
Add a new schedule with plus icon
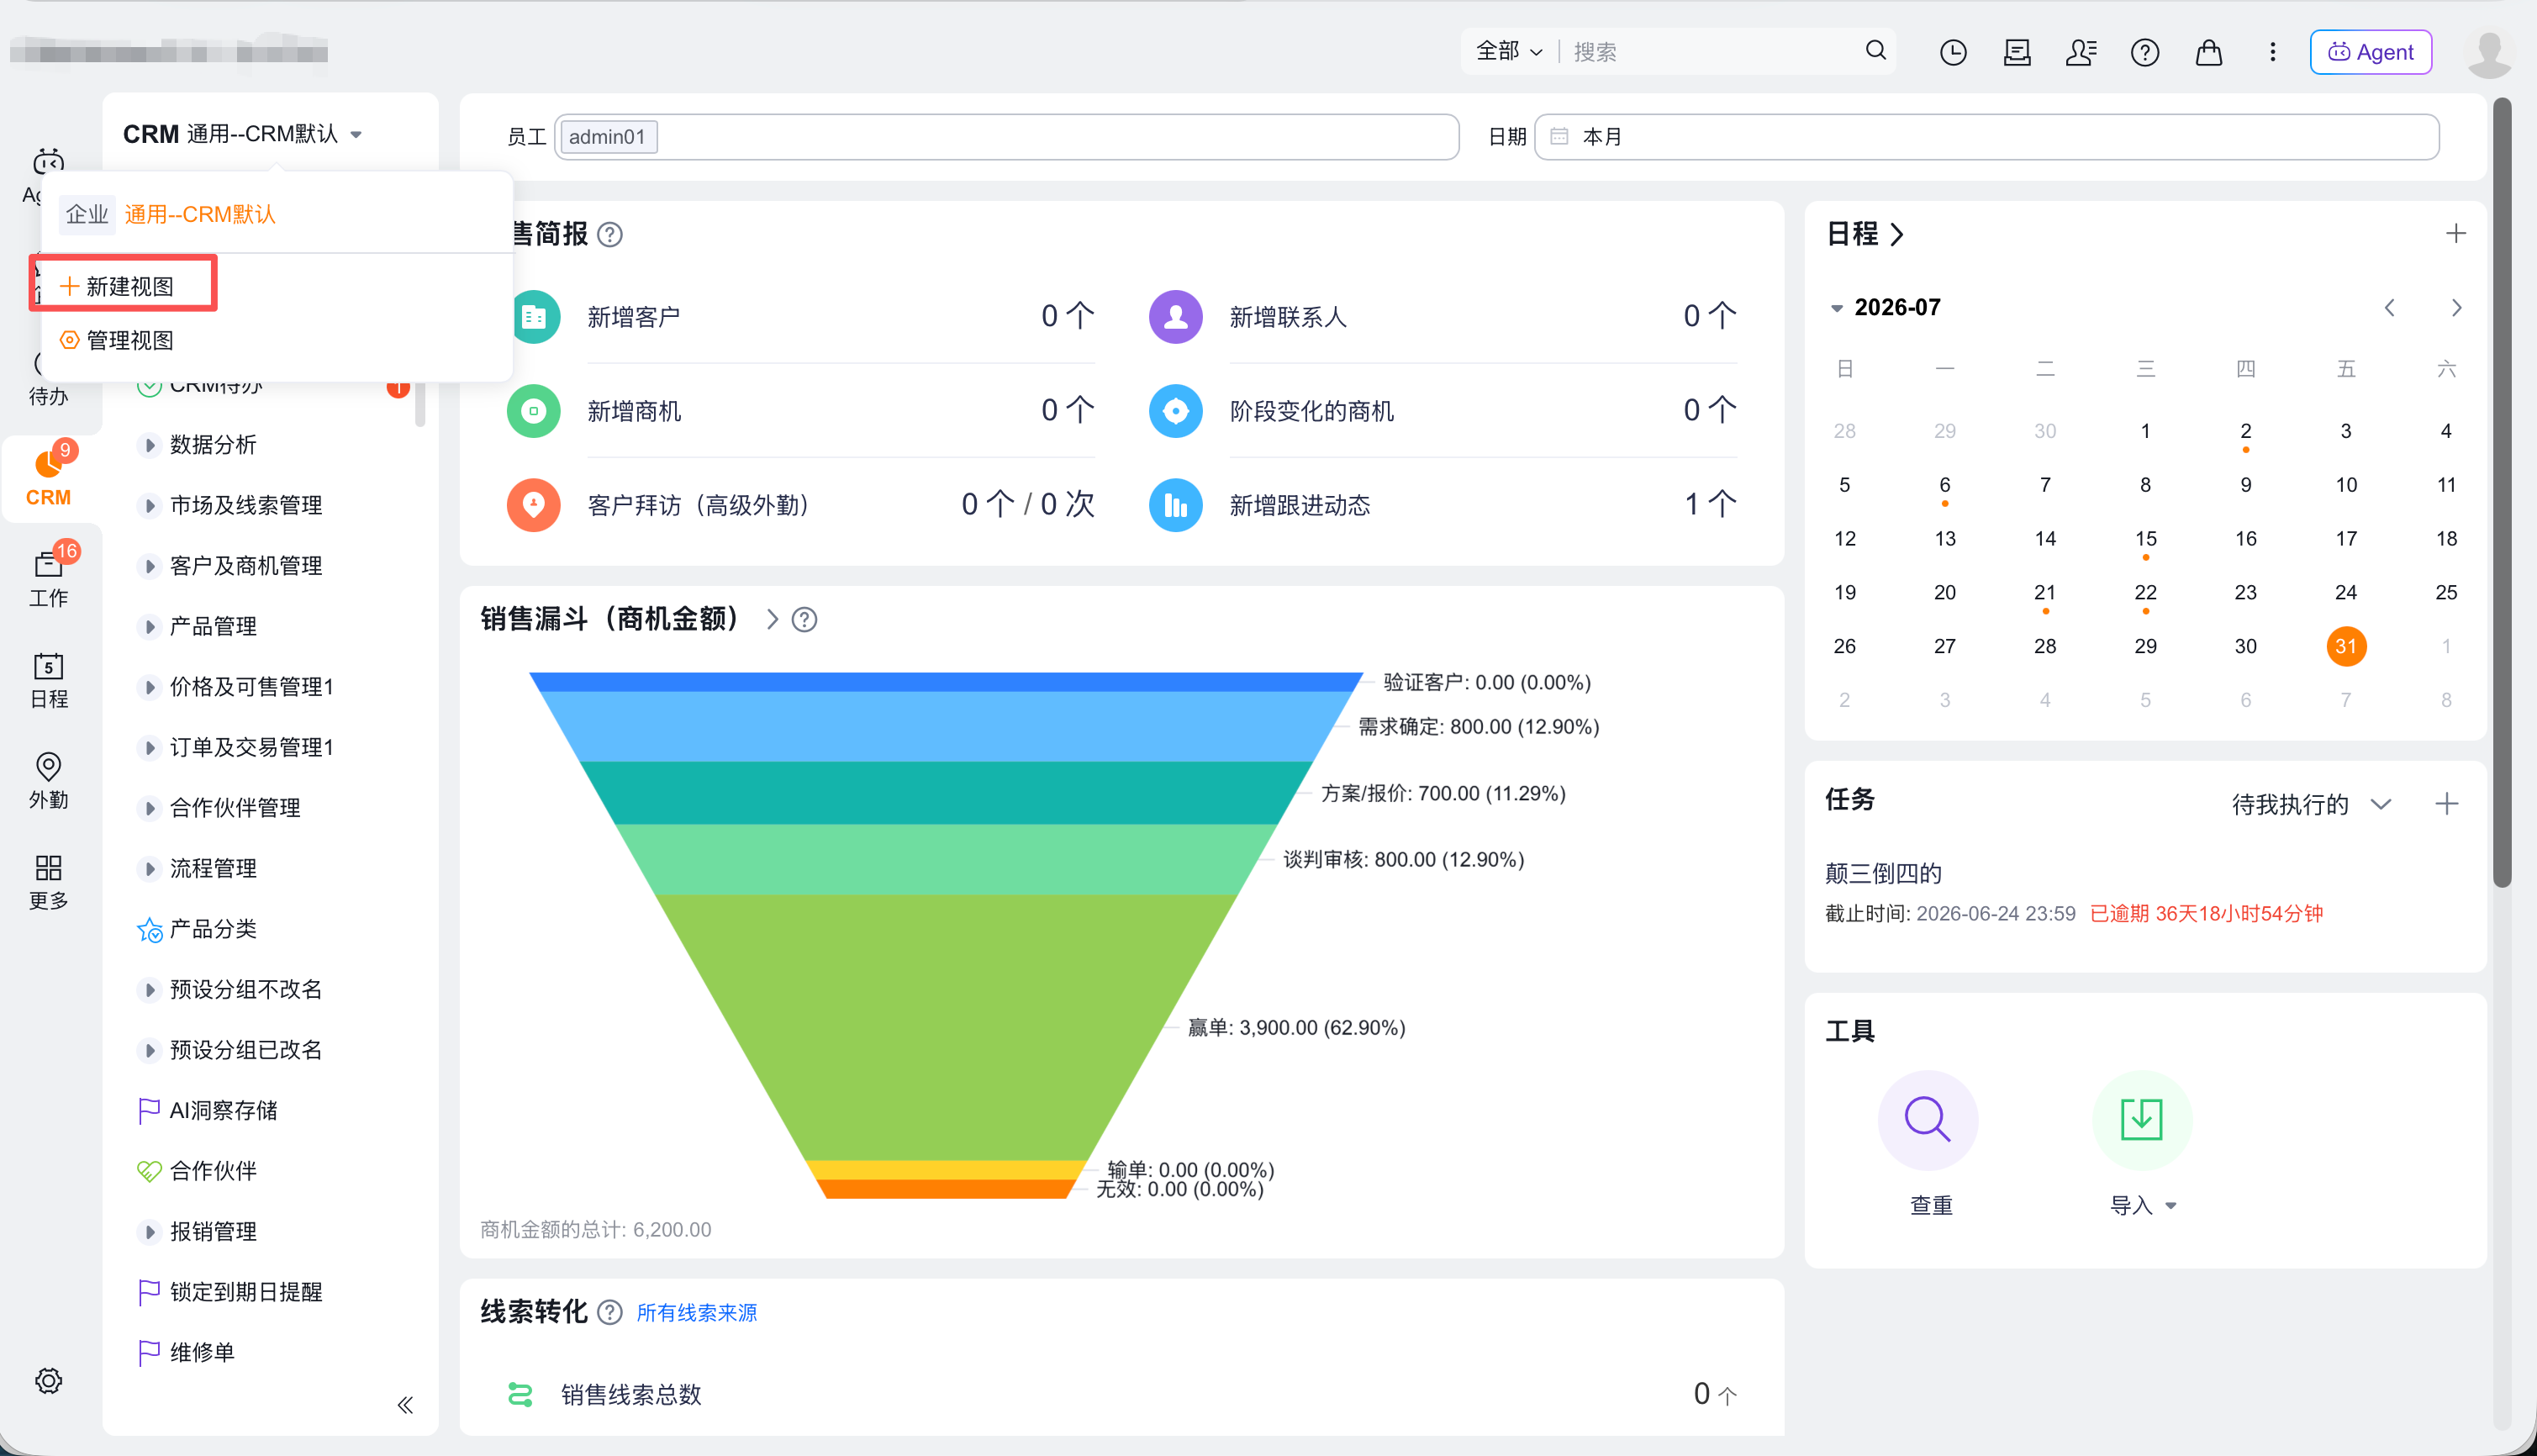(2456, 234)
